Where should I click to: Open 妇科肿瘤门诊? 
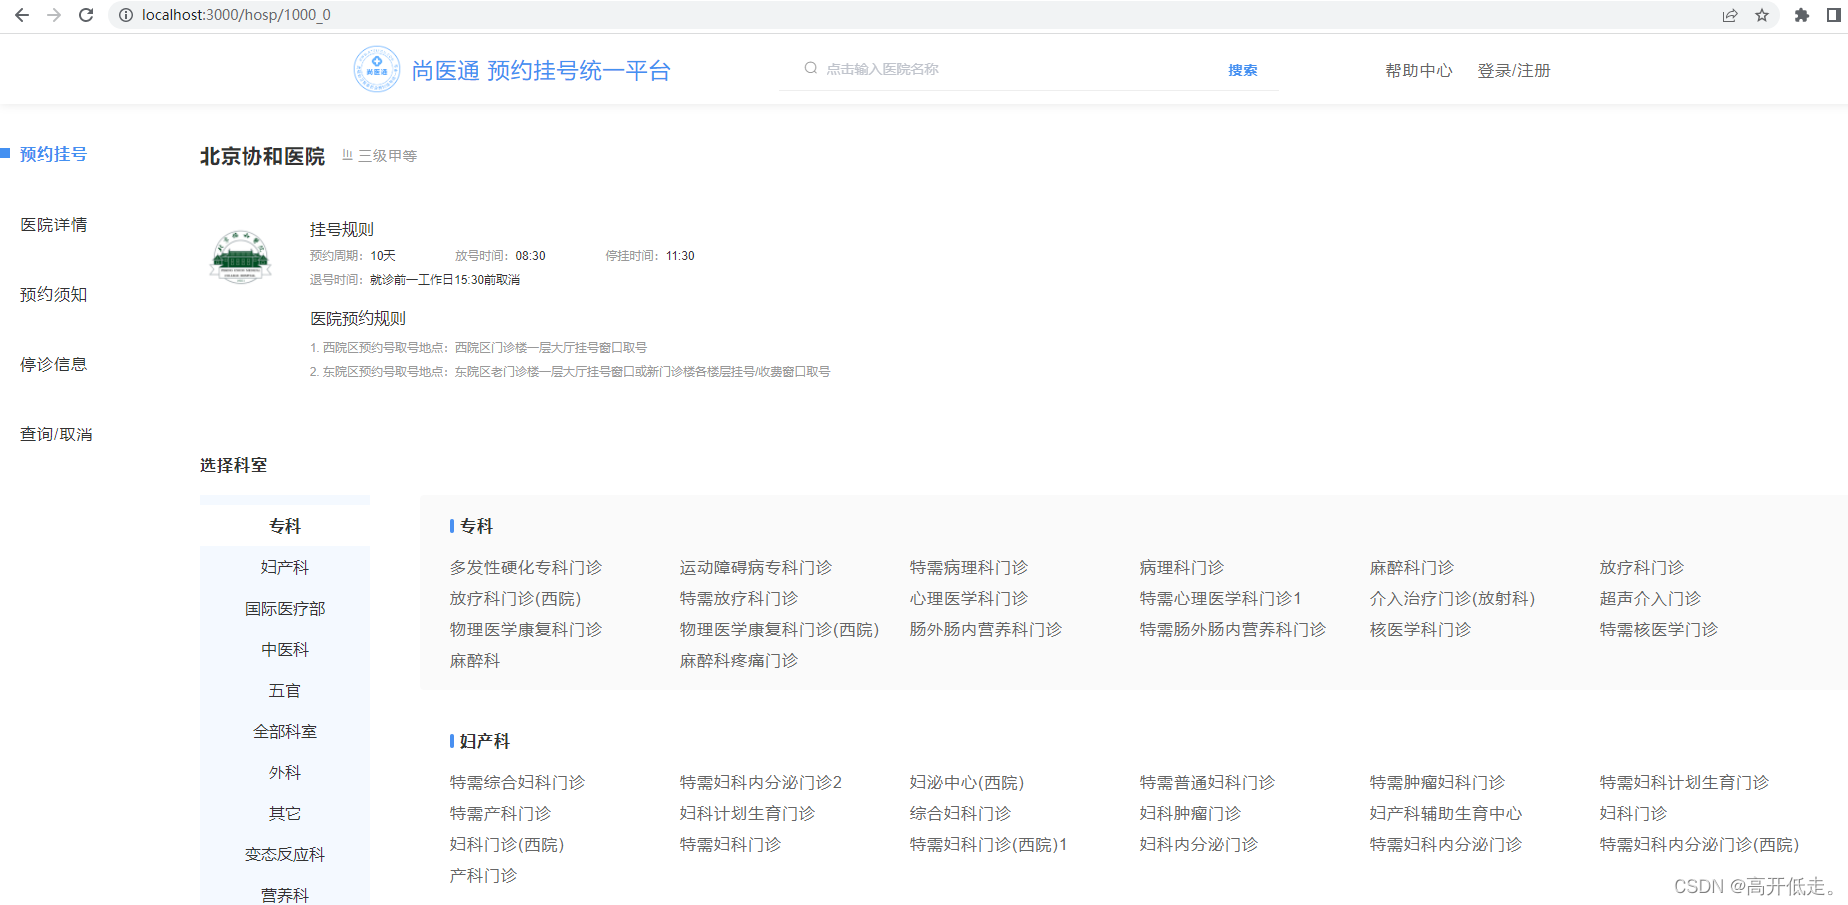pyautogui.click(x=1191, y=813)
